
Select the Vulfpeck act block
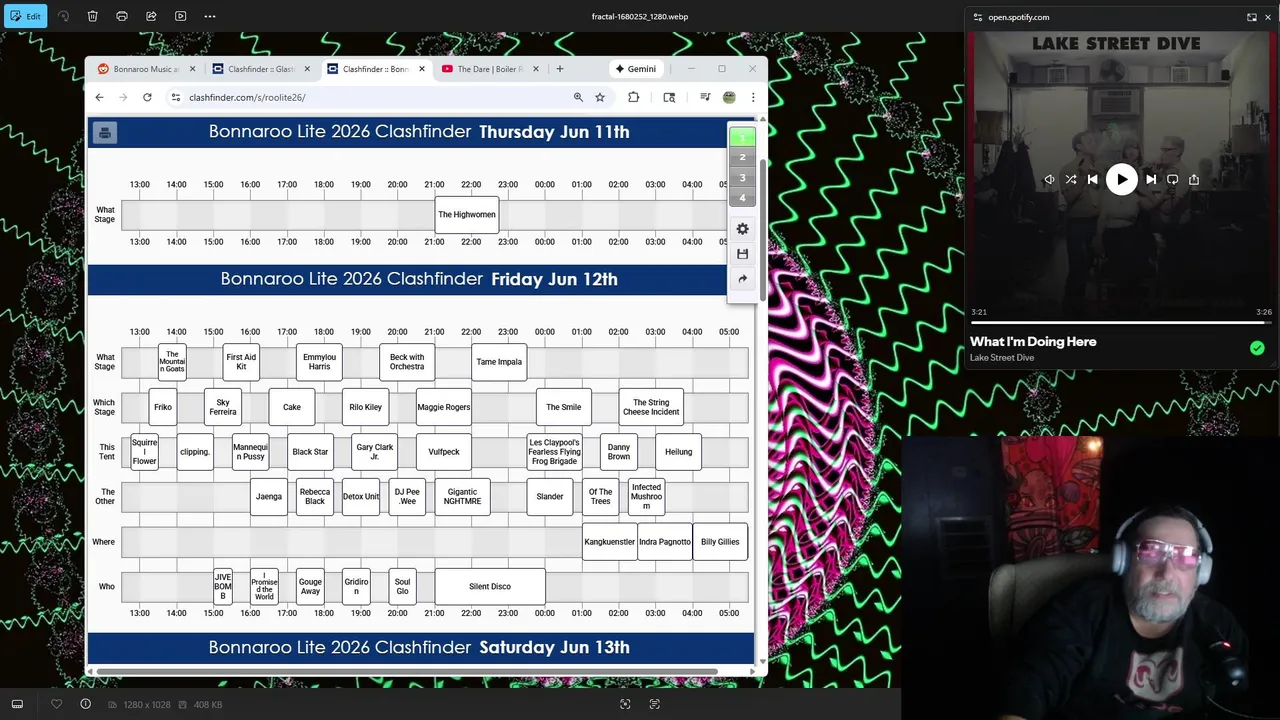(444, 452)
